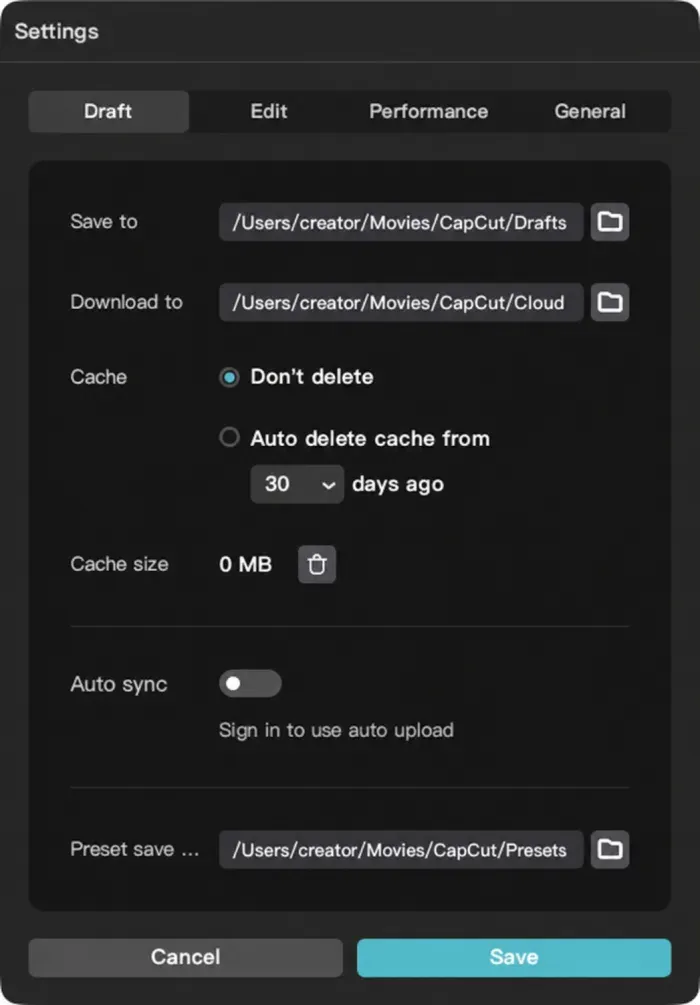Click the Cancel button
Screen dimensions: 700x1005
click(185, 958)
